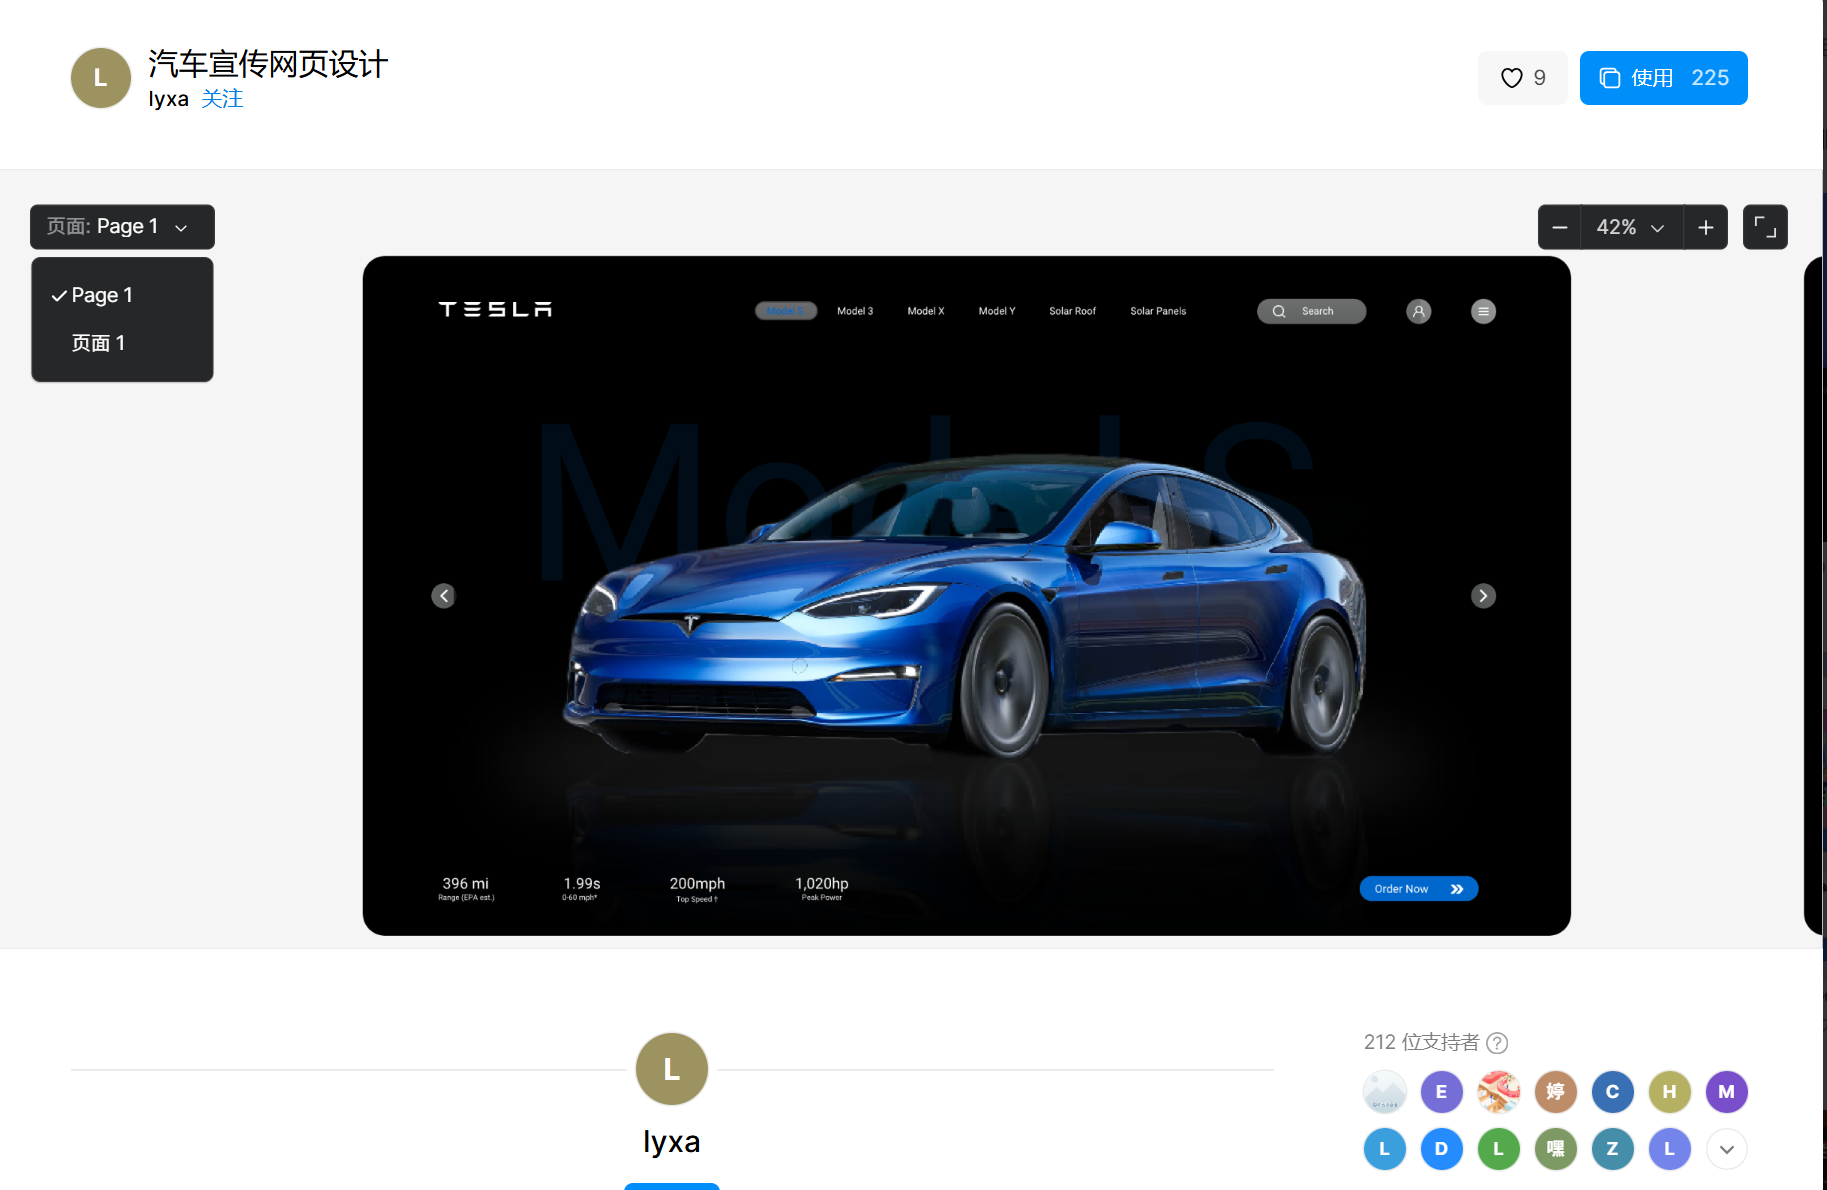Expand the supporters list chevron
The height and width of the screenshot is (1190, 1827).
(1726, 1149)
